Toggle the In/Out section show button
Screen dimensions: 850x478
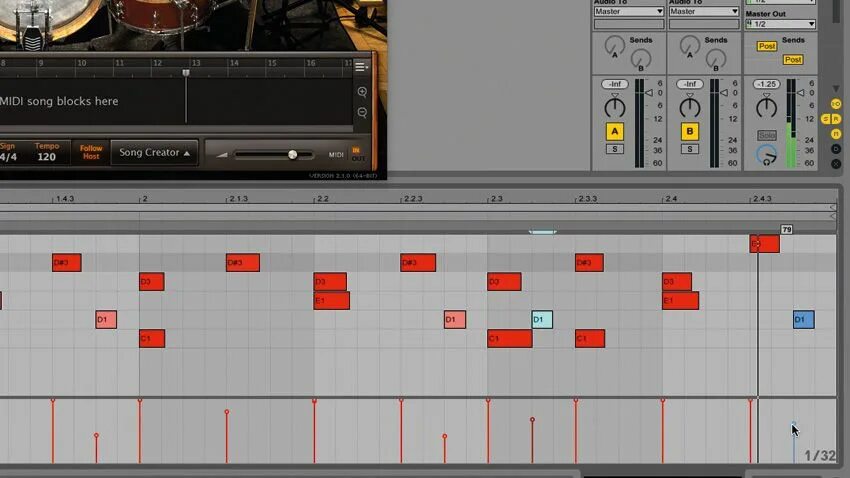click(836, 104)
